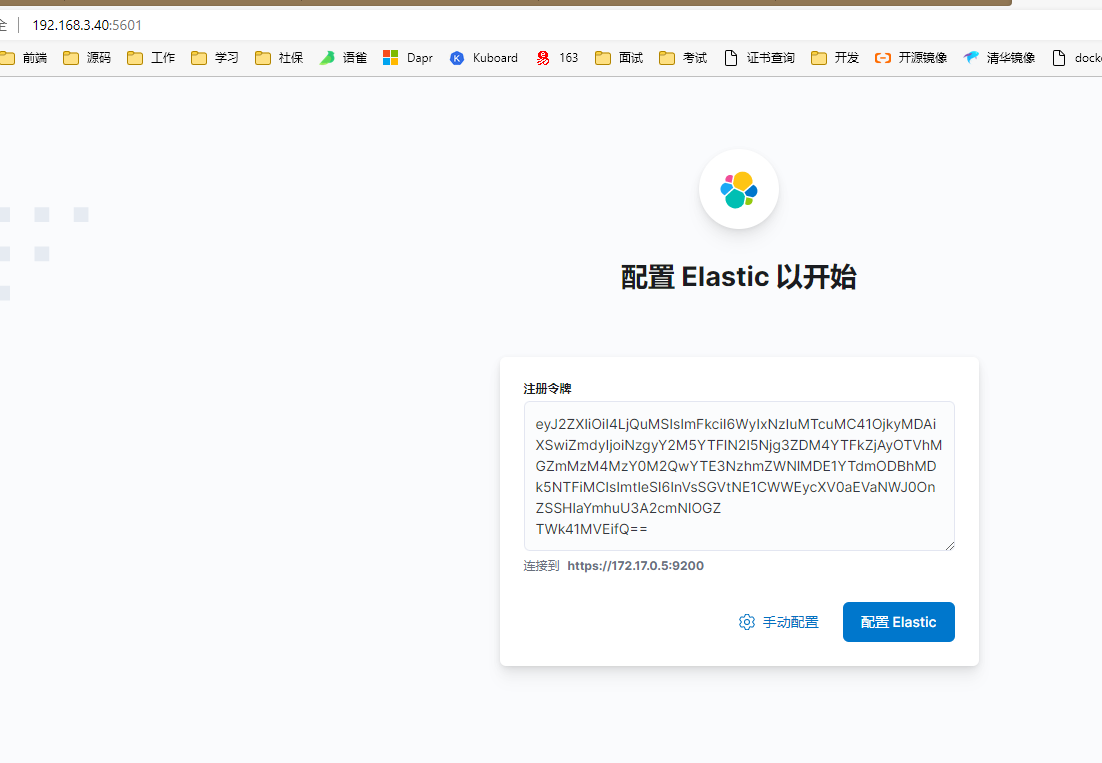Click the textarea resize handle corner
This screenshot has width=1102, height=763.
[x=949, y=545]
